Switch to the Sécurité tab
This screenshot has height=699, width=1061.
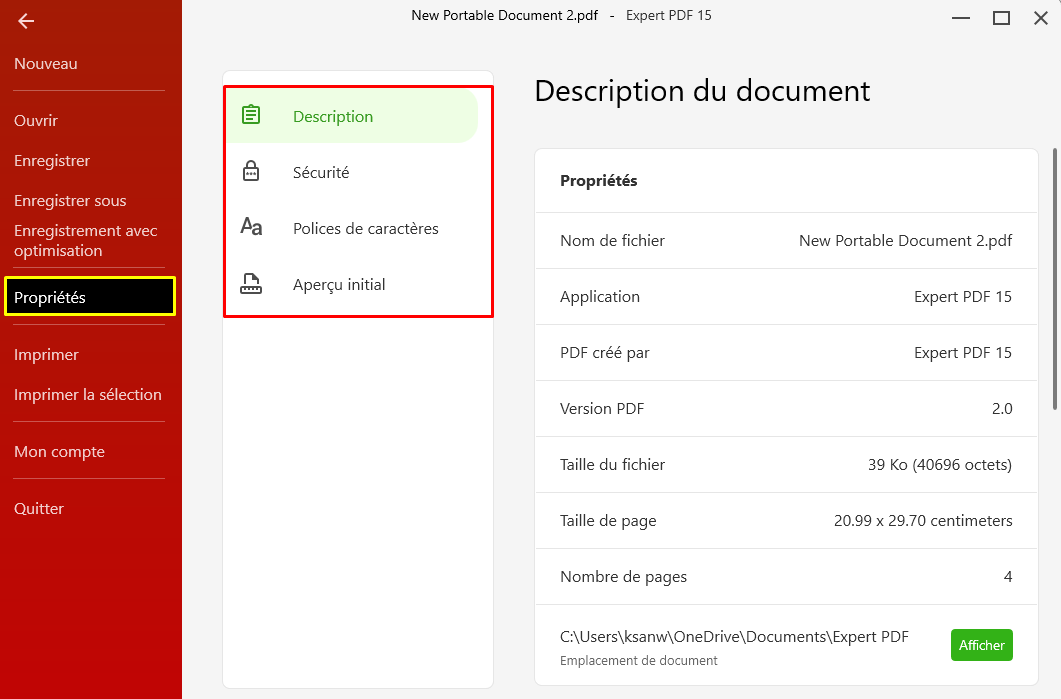coord(351,173)
